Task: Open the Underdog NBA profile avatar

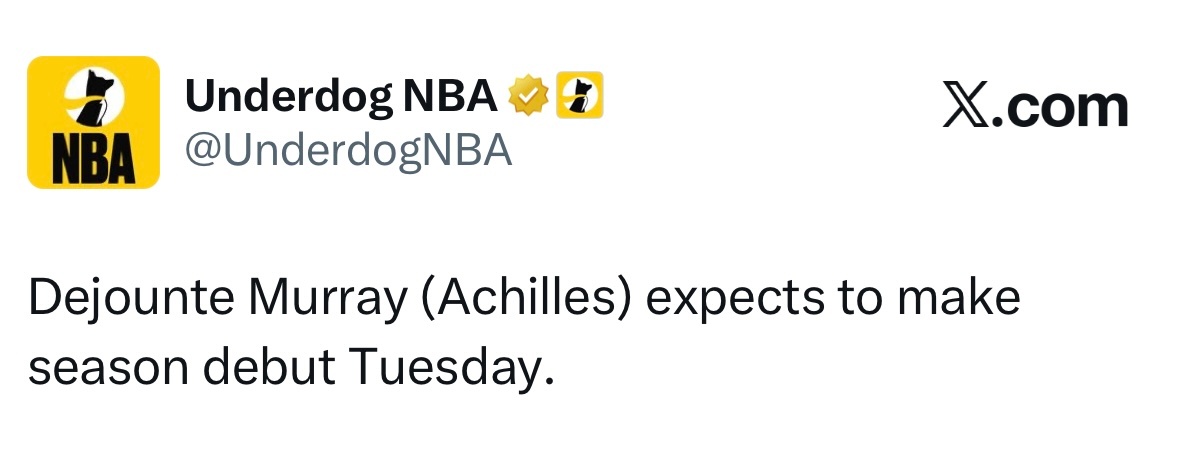Action: 93,122
